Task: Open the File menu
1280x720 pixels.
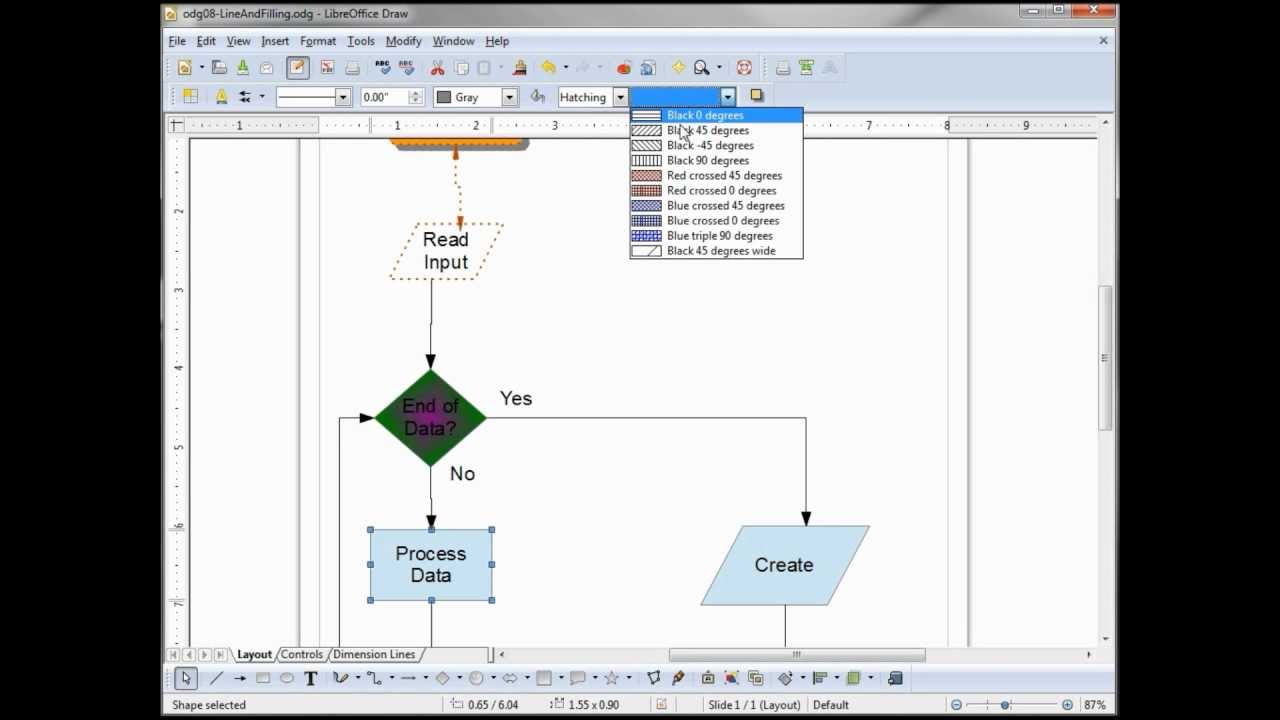Action: (177, 41)
